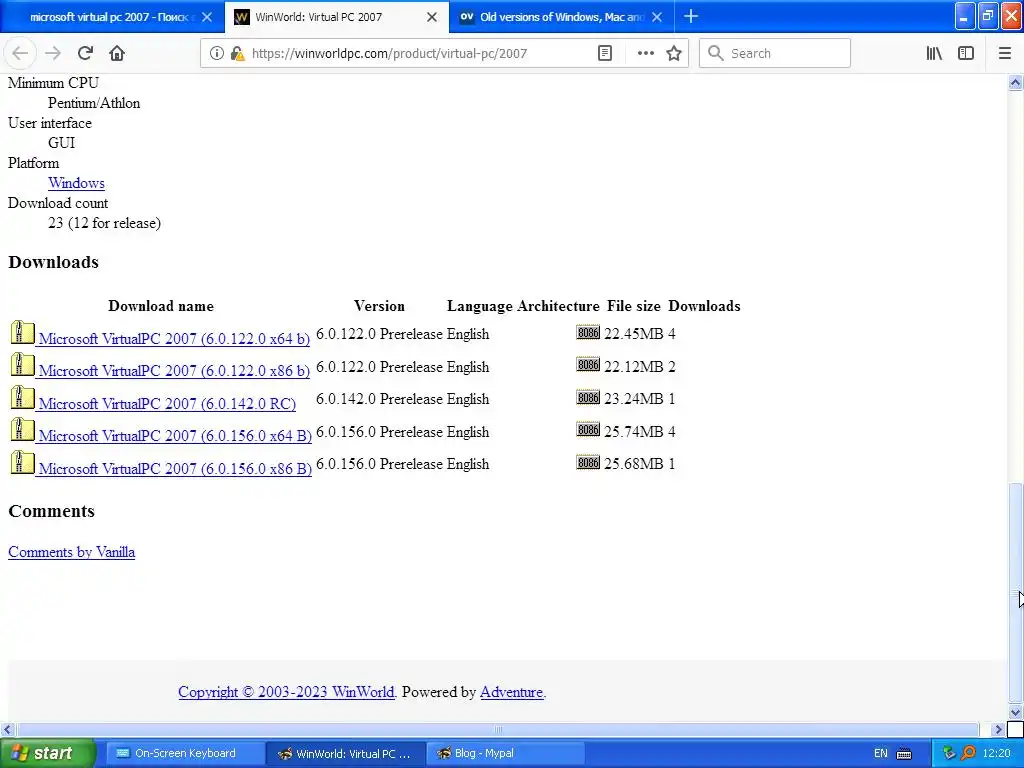Click the EN language indicator in taskbar

coord(880,753)
